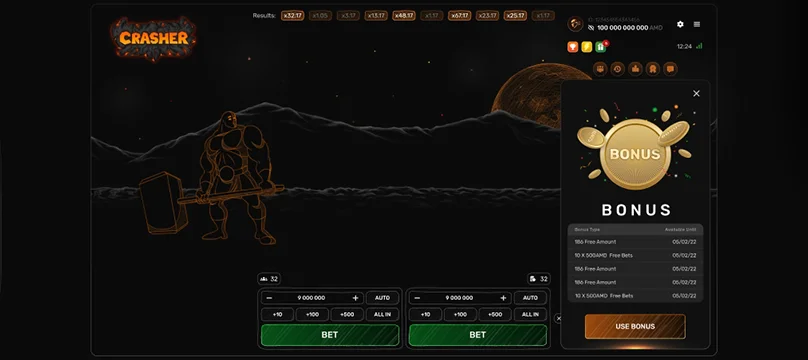Increase the bet amount in right panel

point(503,298)
